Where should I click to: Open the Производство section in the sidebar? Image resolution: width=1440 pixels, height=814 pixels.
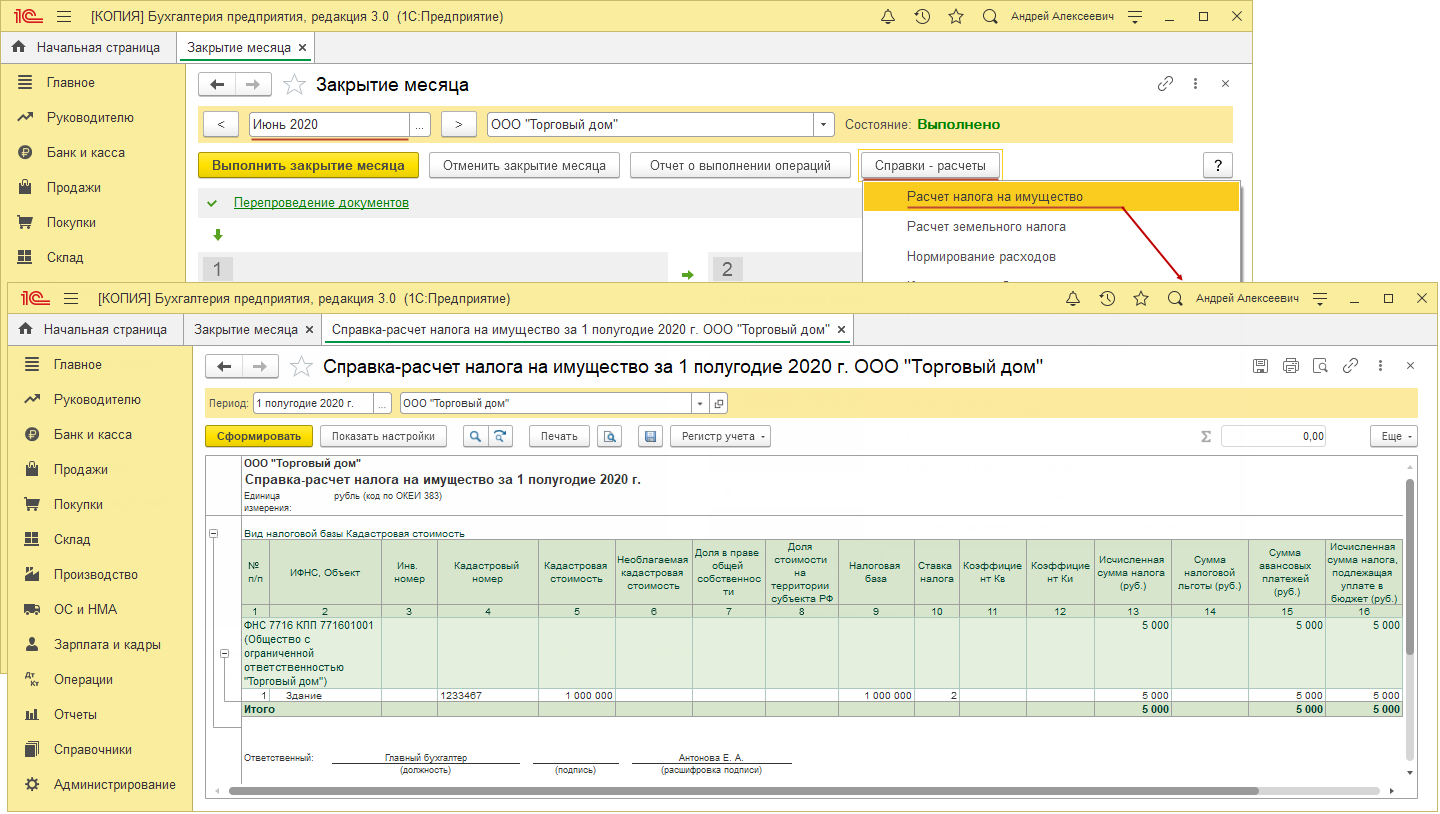pos(95,575)
